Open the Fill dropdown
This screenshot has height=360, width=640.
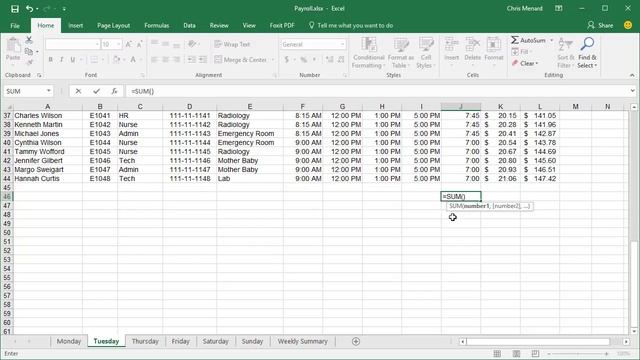522,52
